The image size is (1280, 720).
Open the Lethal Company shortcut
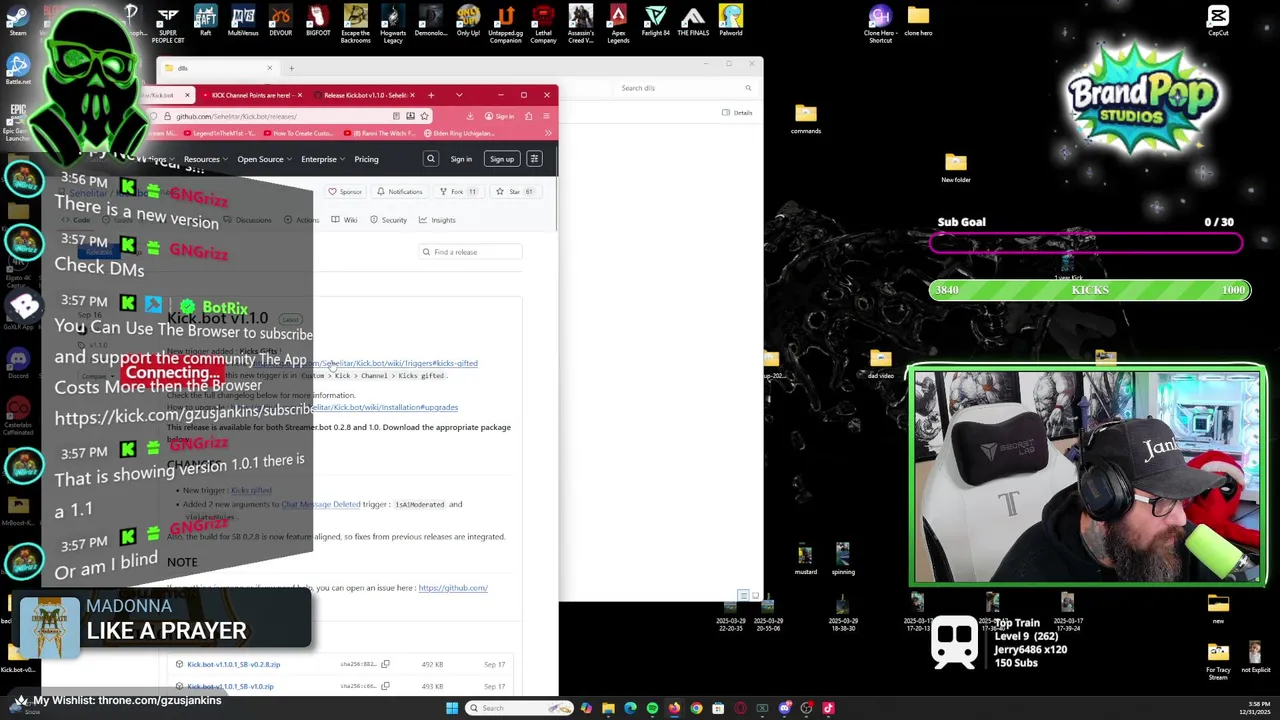click(543, 23)
